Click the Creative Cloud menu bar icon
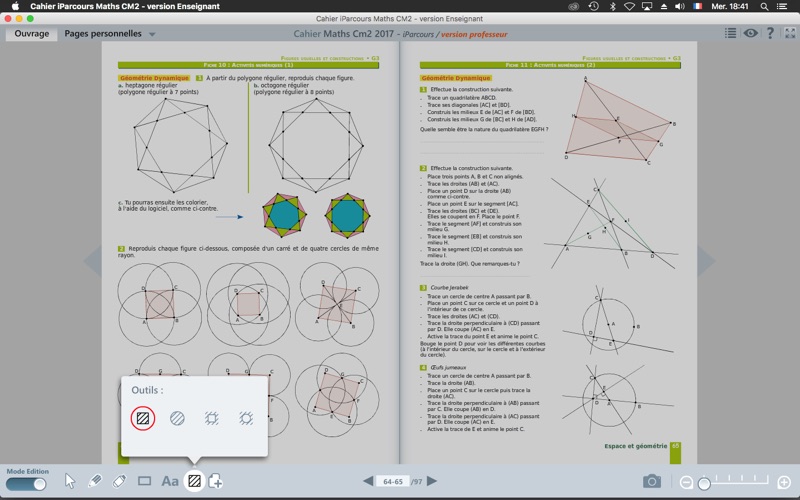800x500 pixels. click(574, 6)
